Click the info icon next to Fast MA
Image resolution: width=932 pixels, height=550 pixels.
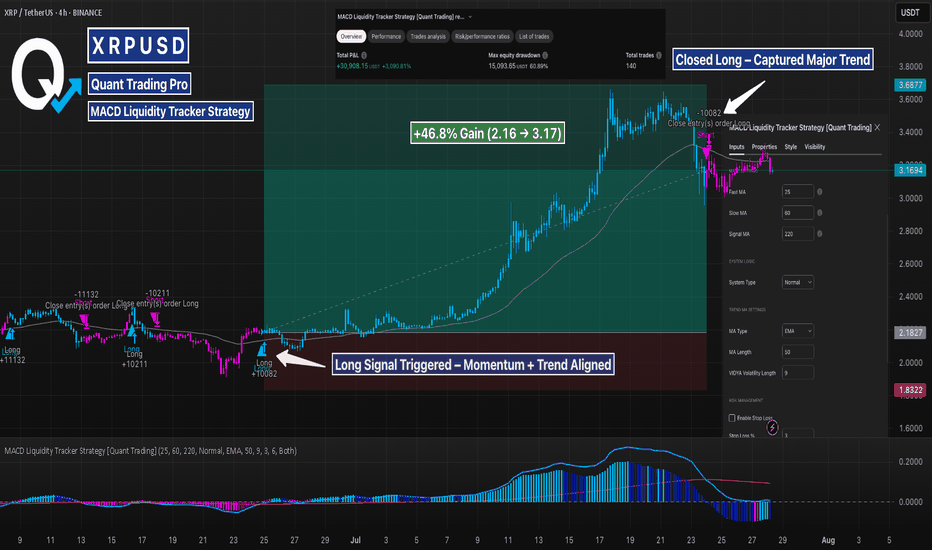pyautogui.click(x=820, y=192)
